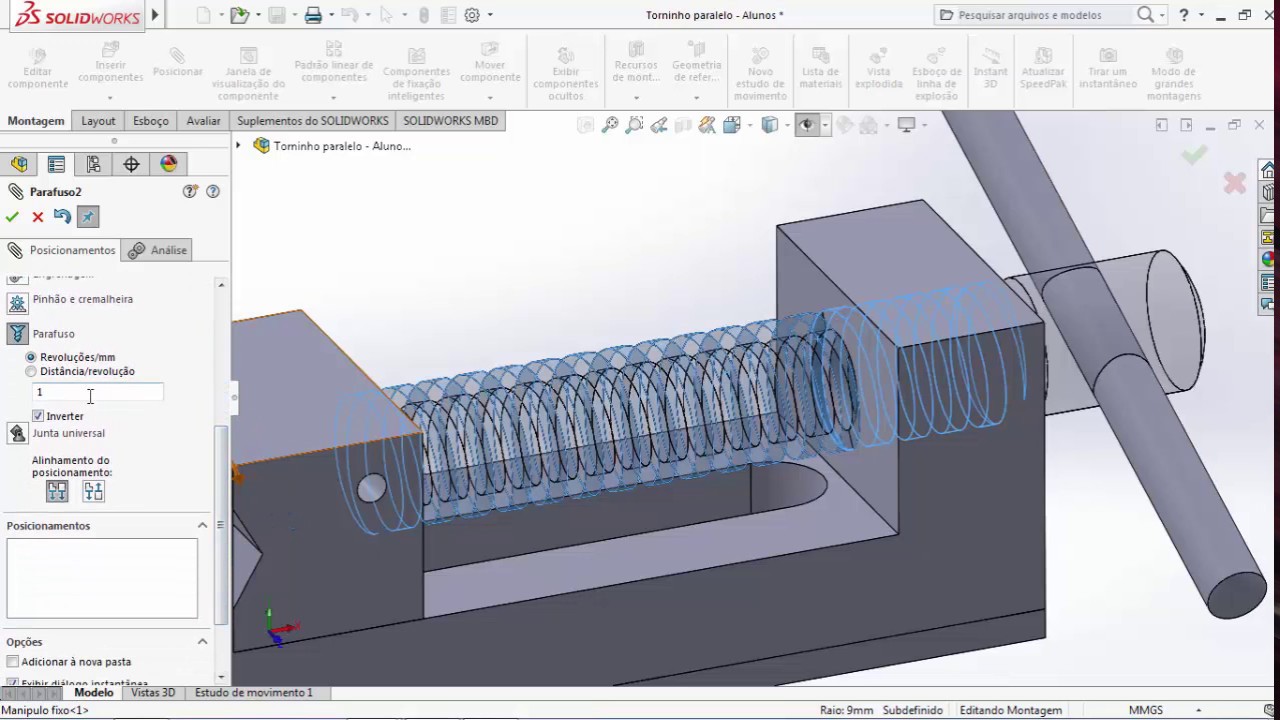Cancel with the viewport red X

(1234, 182)
